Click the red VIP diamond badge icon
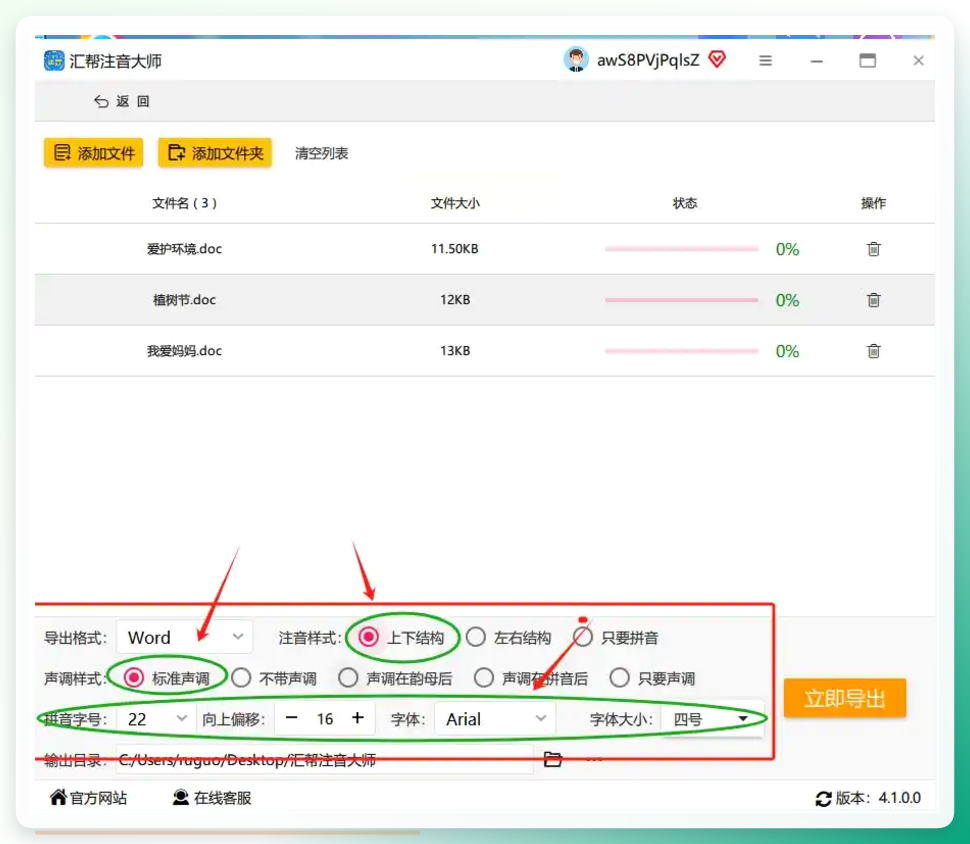Viewport: 970px width, 844px height. (717, 59)
